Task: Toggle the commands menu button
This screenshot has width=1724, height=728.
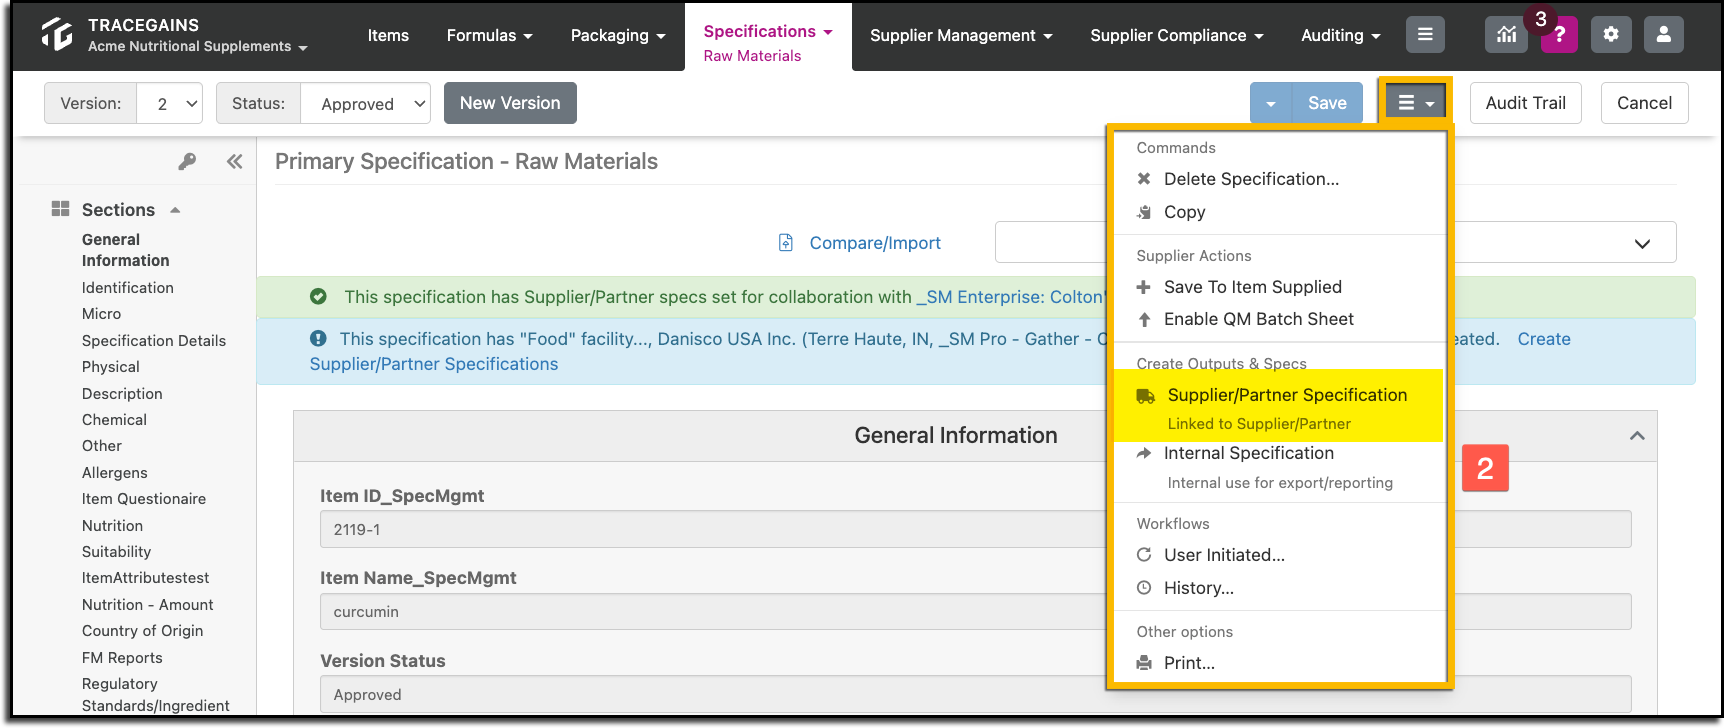Action: [x=1416, y=103]
